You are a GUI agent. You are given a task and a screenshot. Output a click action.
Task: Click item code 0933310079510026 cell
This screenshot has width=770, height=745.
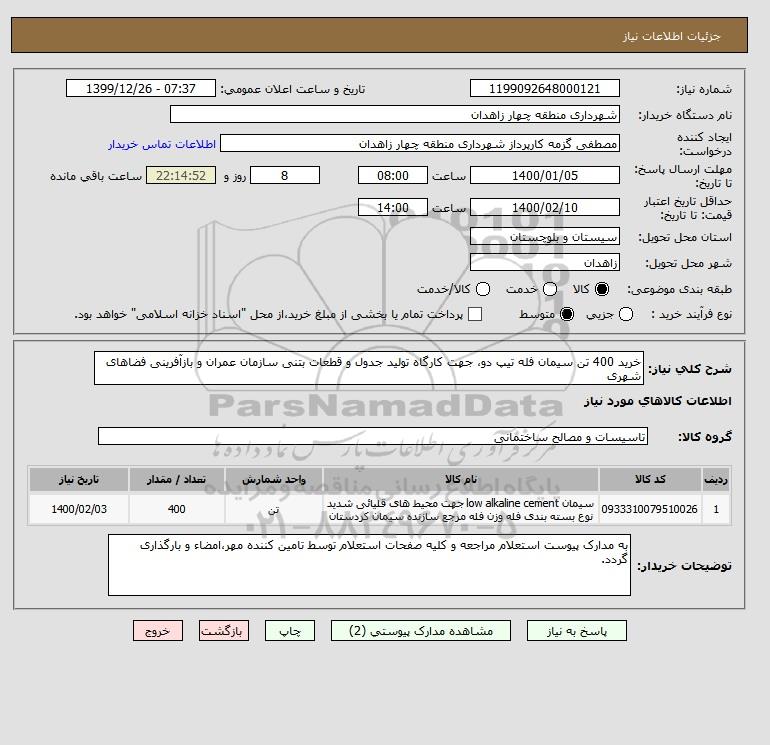click(650, 509)
